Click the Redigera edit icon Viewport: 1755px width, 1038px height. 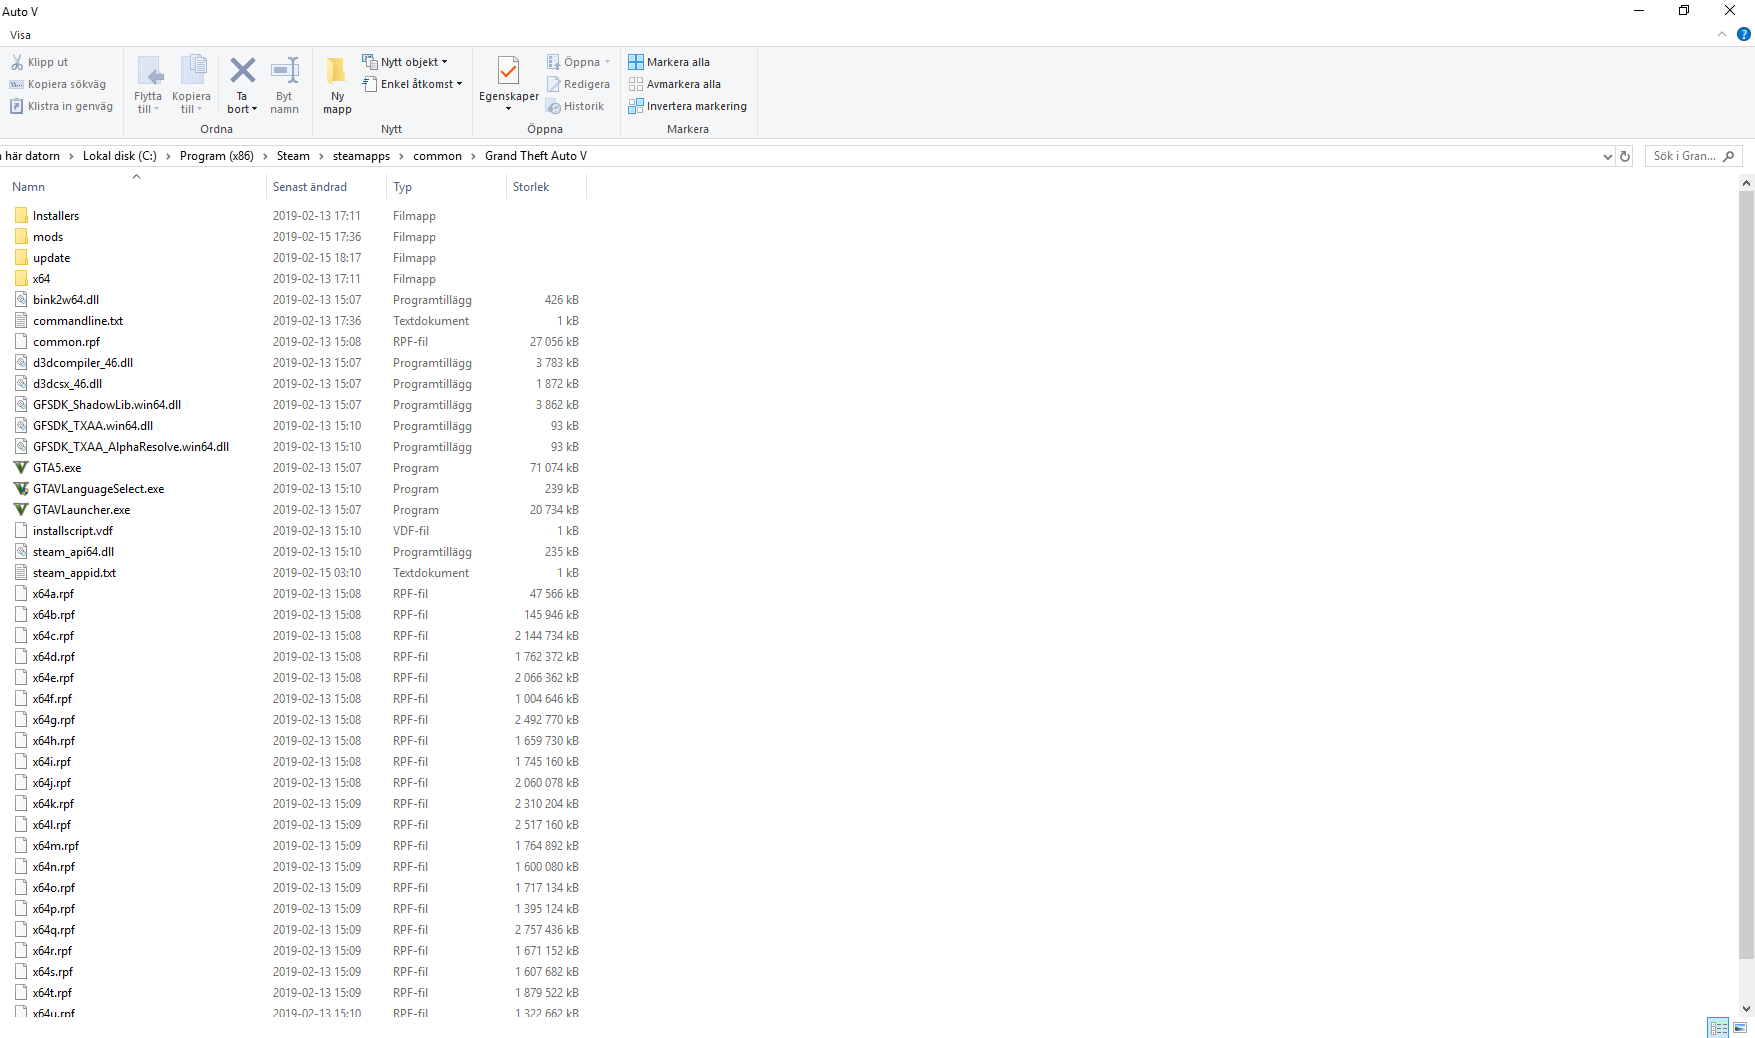[x=553, y=84]
